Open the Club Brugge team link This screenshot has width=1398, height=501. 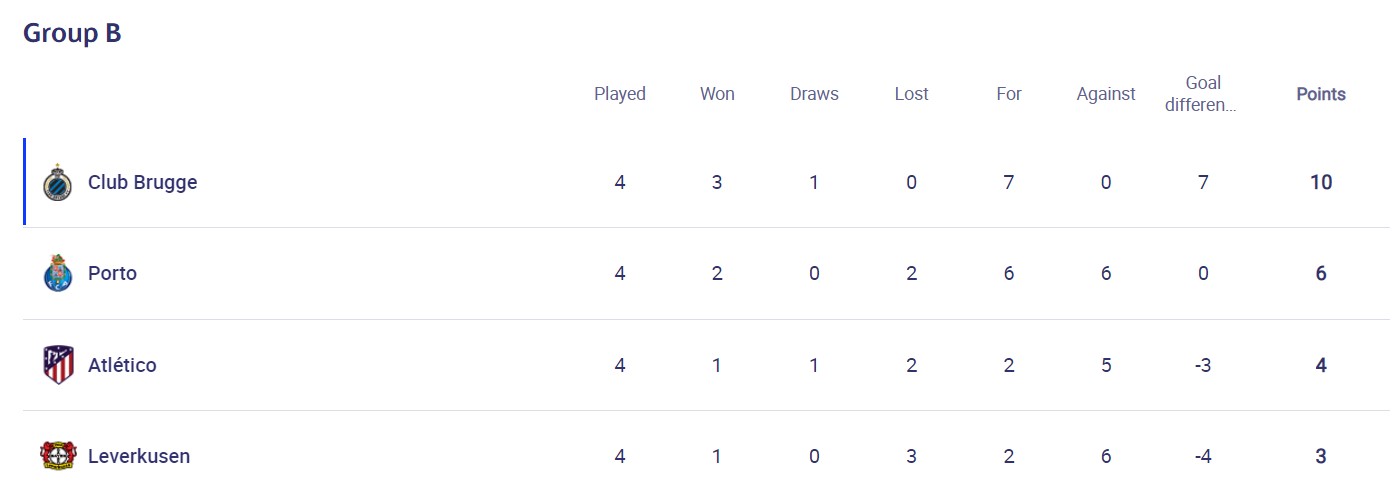(142, 183)
